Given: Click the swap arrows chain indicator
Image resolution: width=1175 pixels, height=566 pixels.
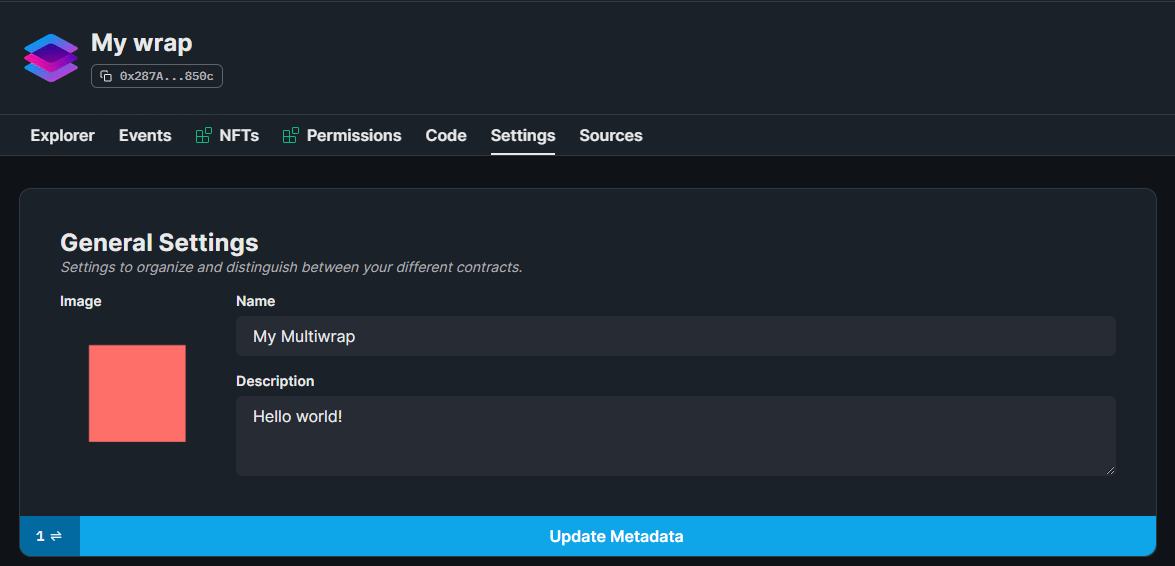Looking at the screenshot, I should point(49,536).
